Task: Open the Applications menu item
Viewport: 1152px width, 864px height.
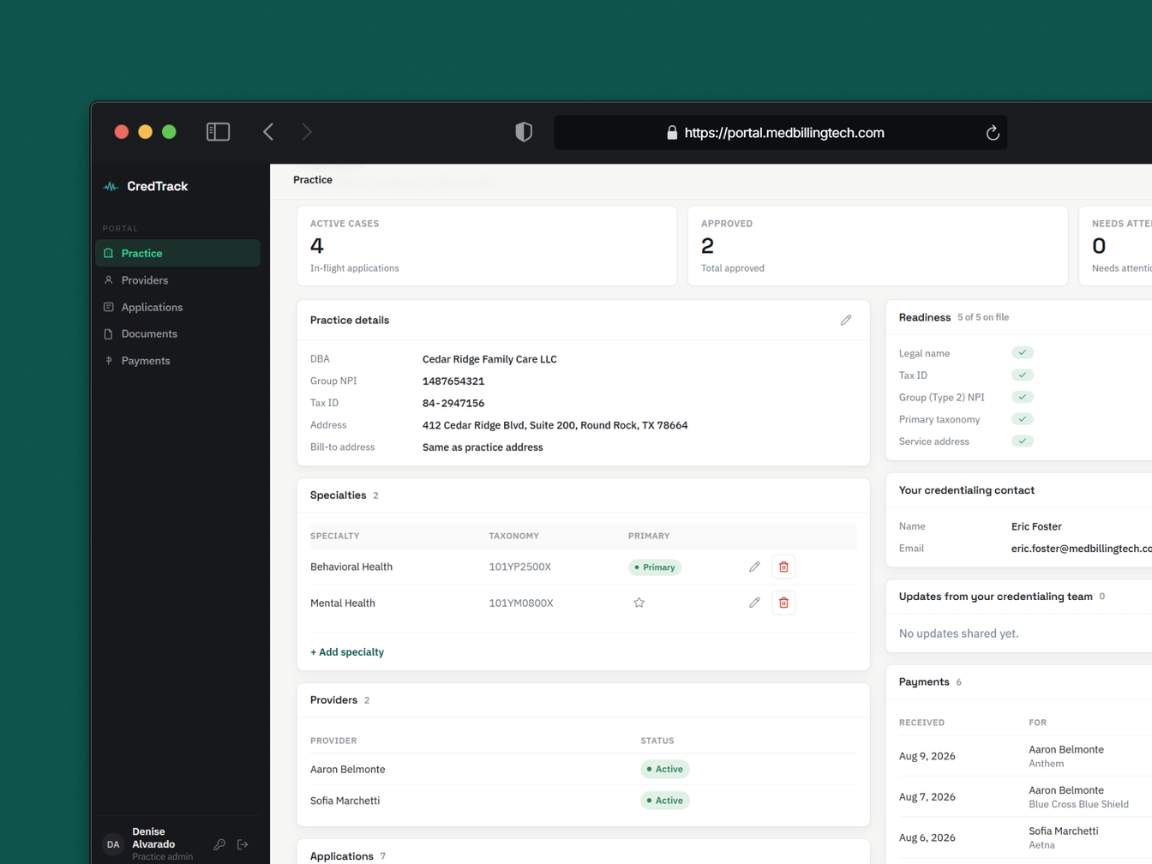Action: [x=177, y=307]
